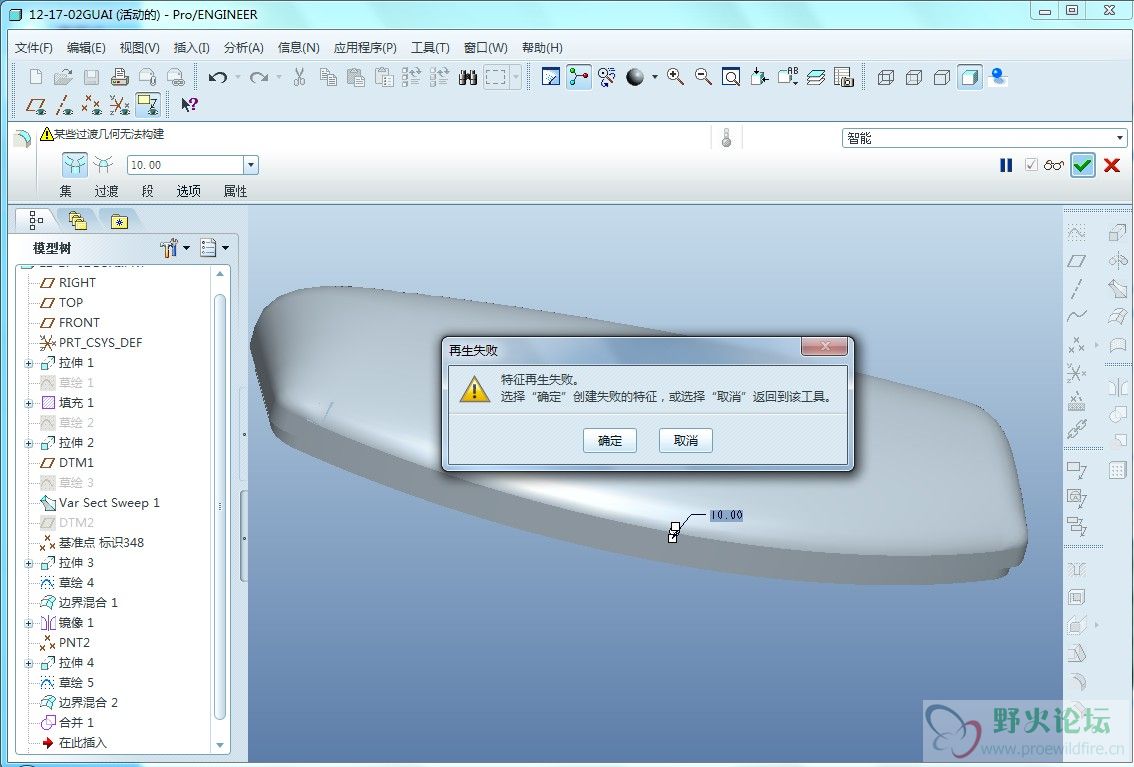Open the folder browser navigator tab

click(x=77, y=220)
